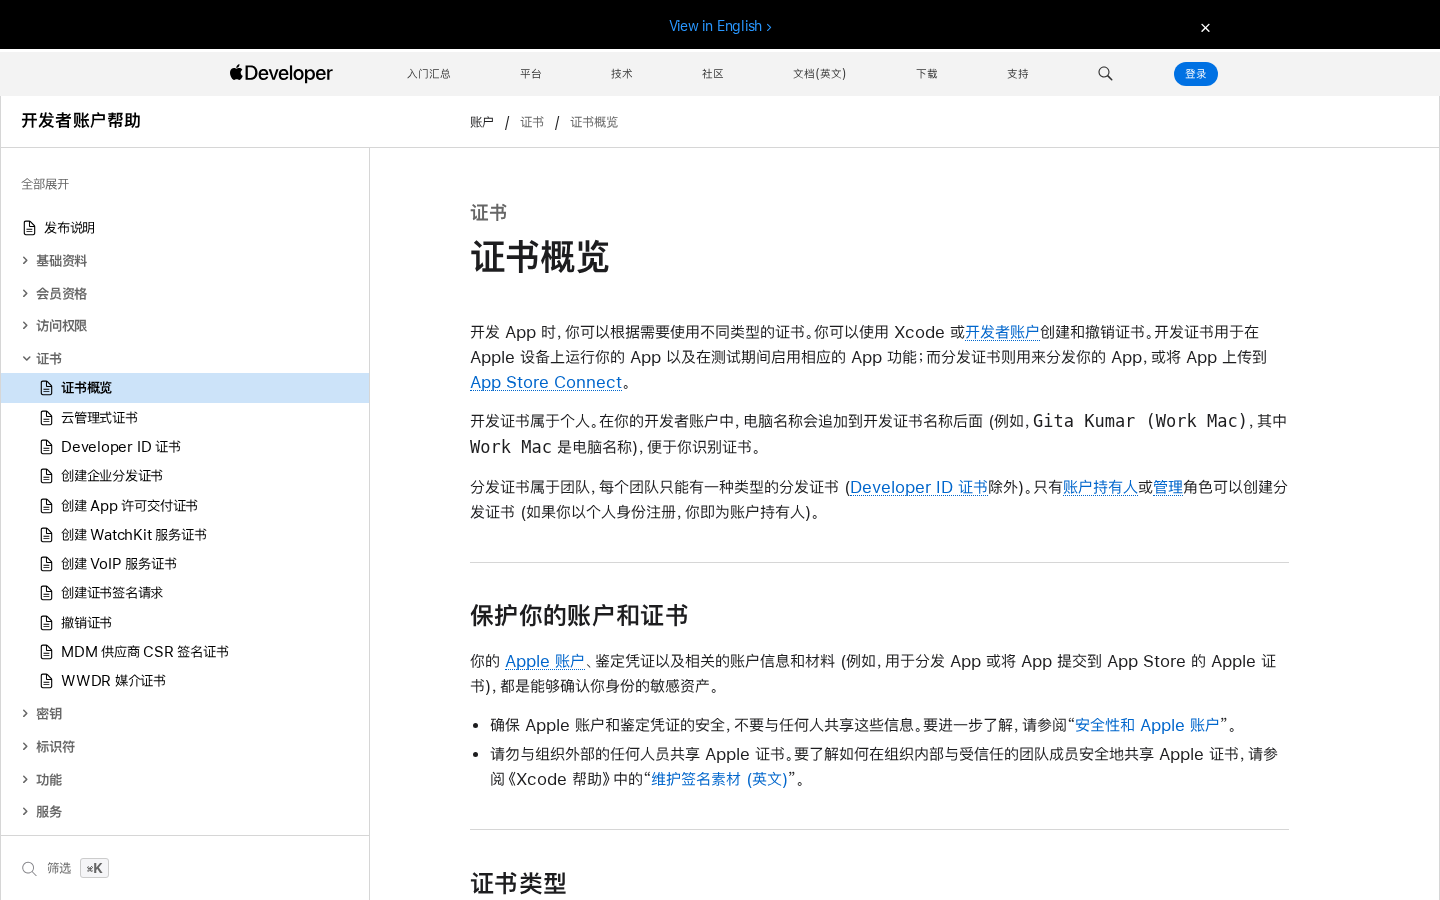
Task: Click the 账户 breadcrumb link
Action: (482, 122)
